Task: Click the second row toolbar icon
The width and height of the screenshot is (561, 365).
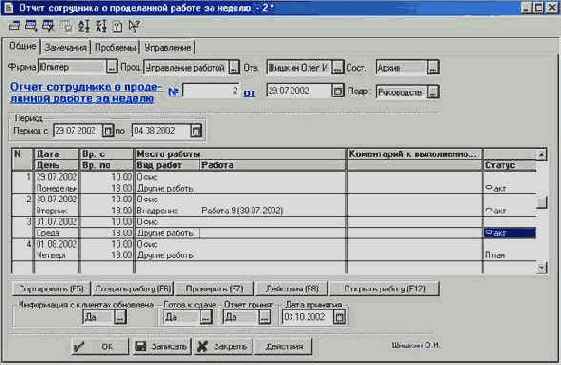Action: click(31, 26)
